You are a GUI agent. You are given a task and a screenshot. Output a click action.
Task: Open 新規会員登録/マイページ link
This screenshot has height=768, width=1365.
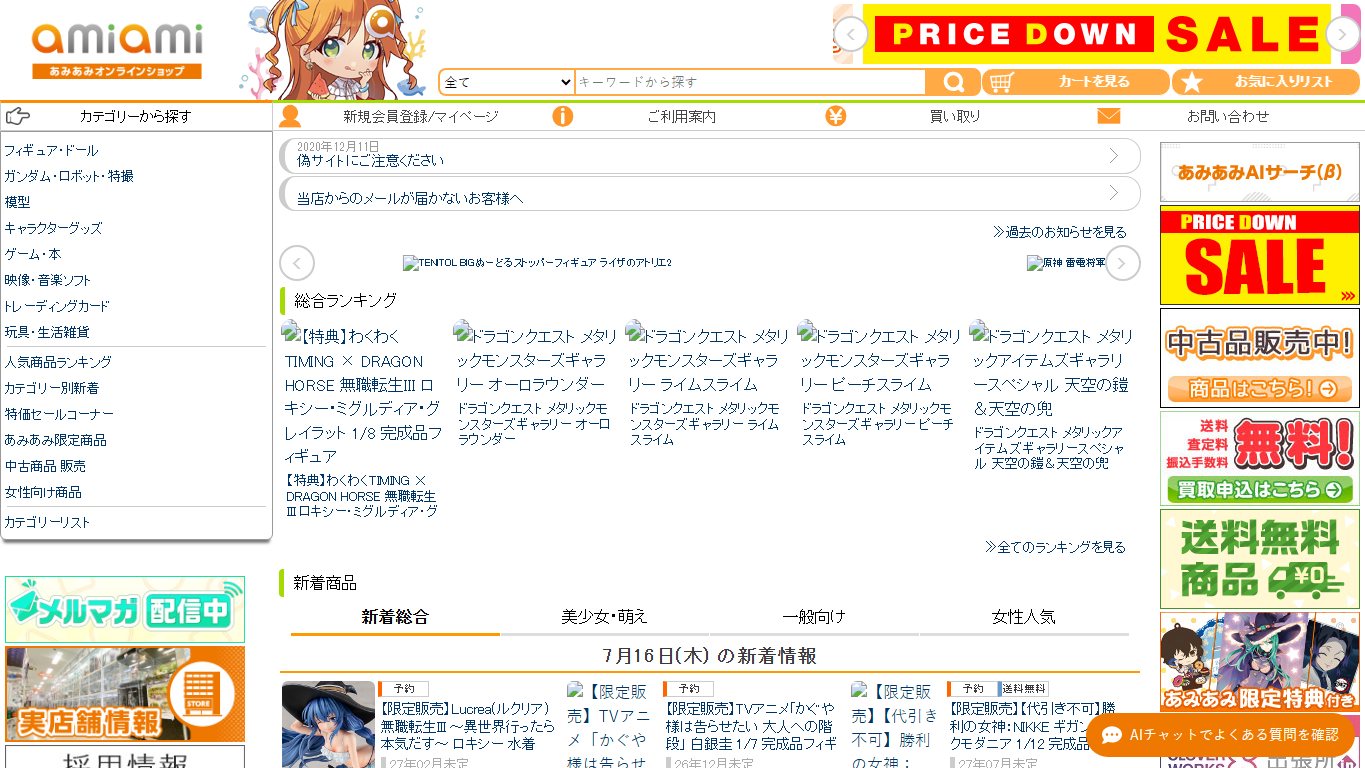420,116
